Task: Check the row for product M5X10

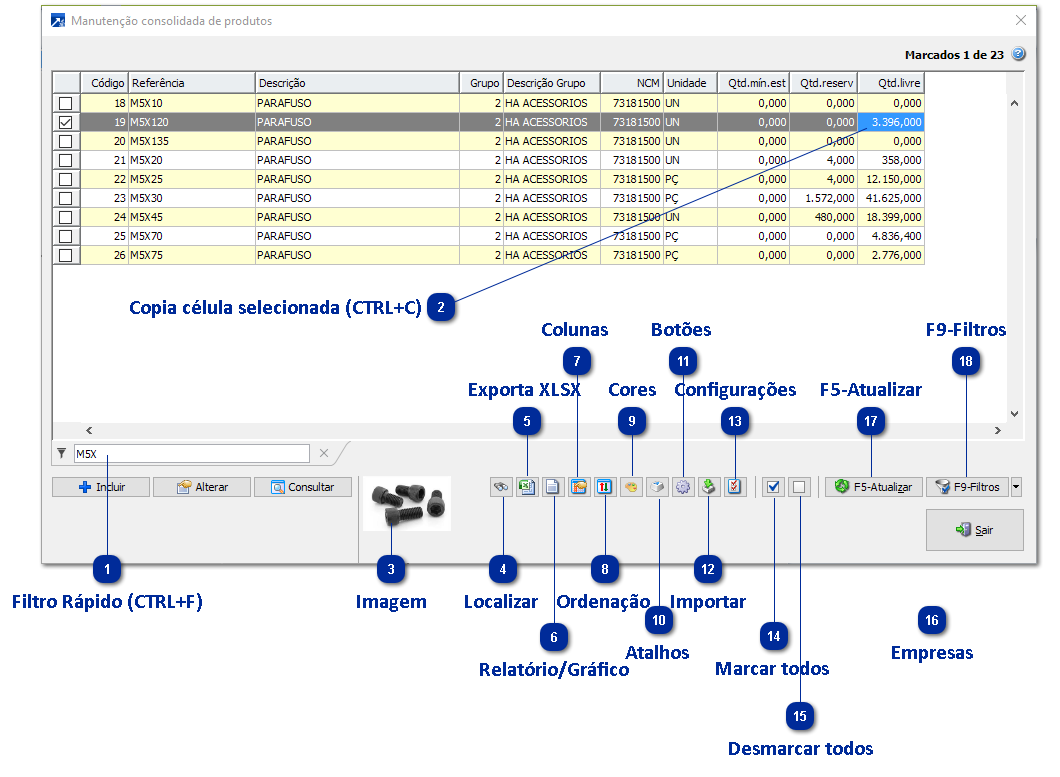Action: [66, 103]
